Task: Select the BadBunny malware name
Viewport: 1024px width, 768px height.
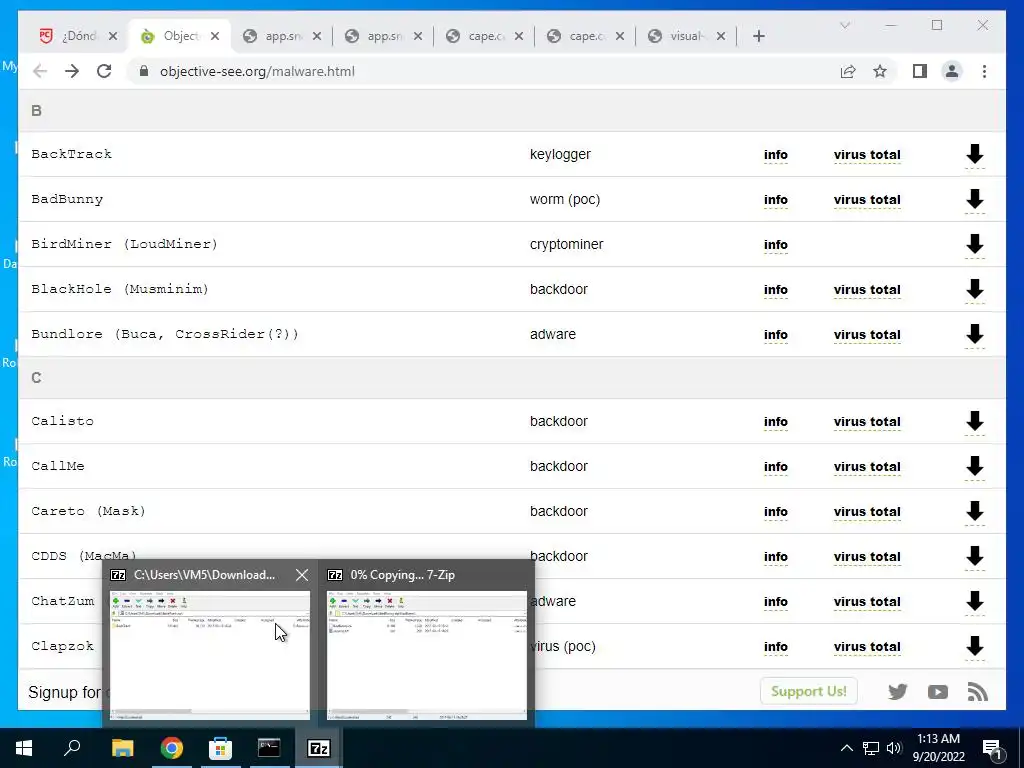Action: click(67, 199)
